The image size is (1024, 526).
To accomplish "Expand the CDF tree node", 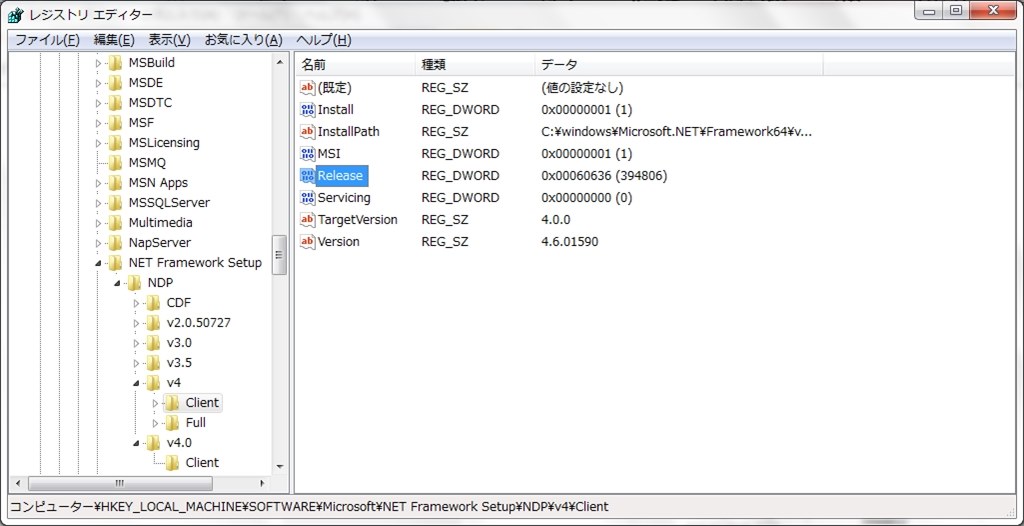I will 136,303.
